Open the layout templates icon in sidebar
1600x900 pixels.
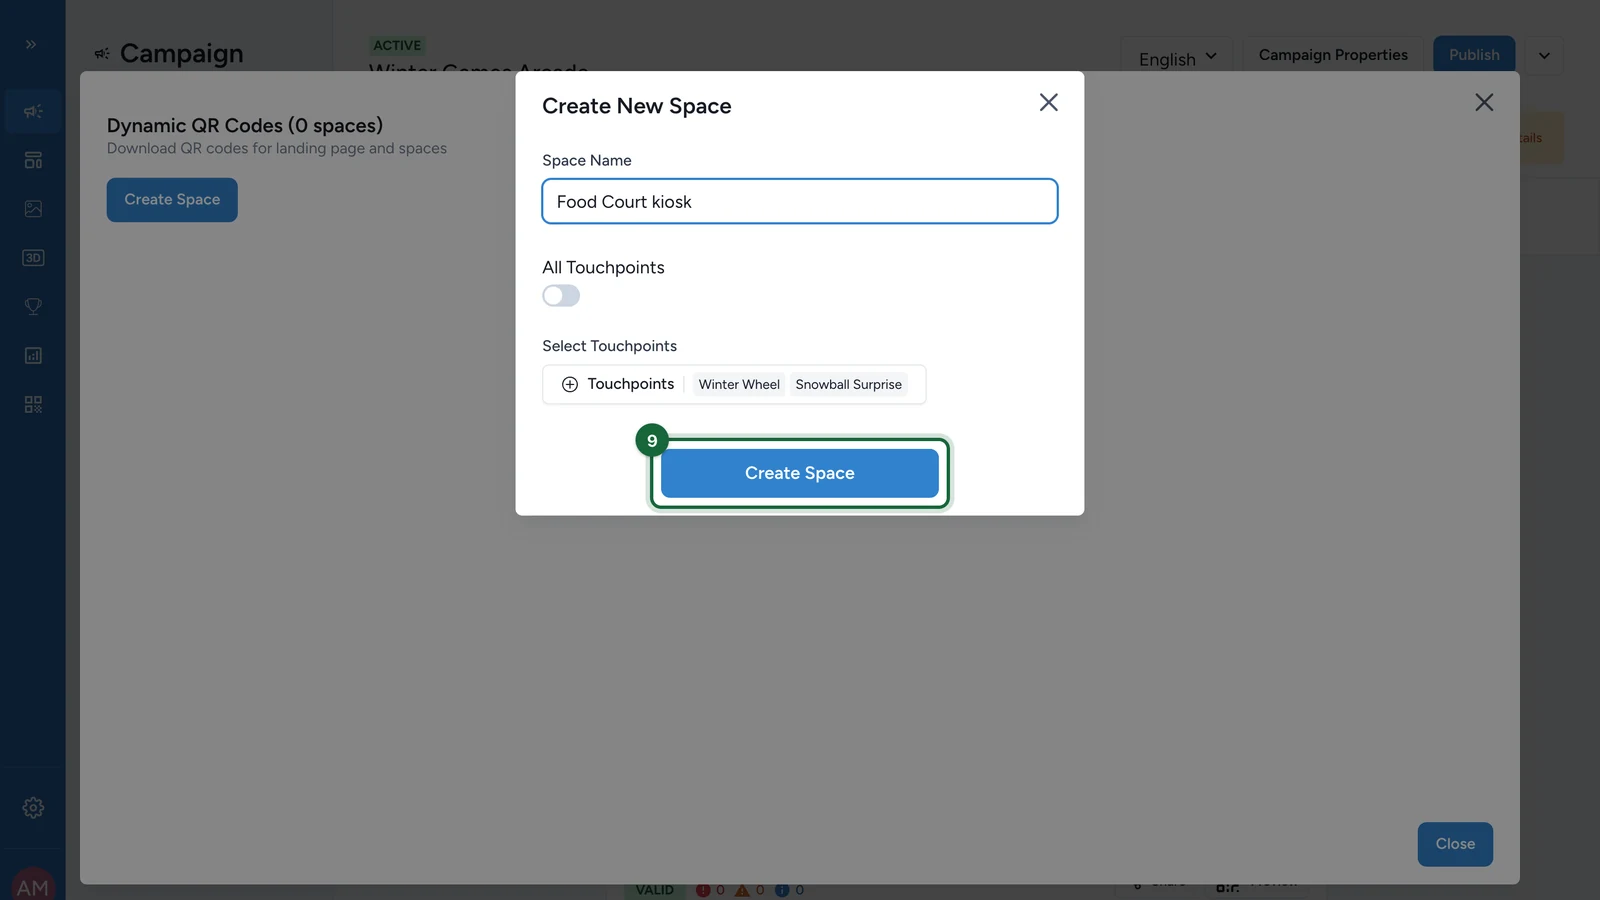point(33,160)
